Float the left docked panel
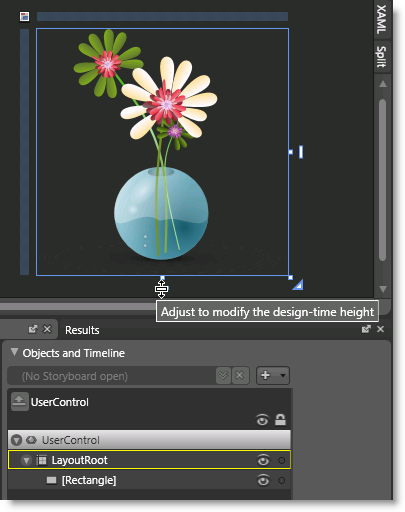The height and width of the screenshot is (512, 405). tap(33, 329)
